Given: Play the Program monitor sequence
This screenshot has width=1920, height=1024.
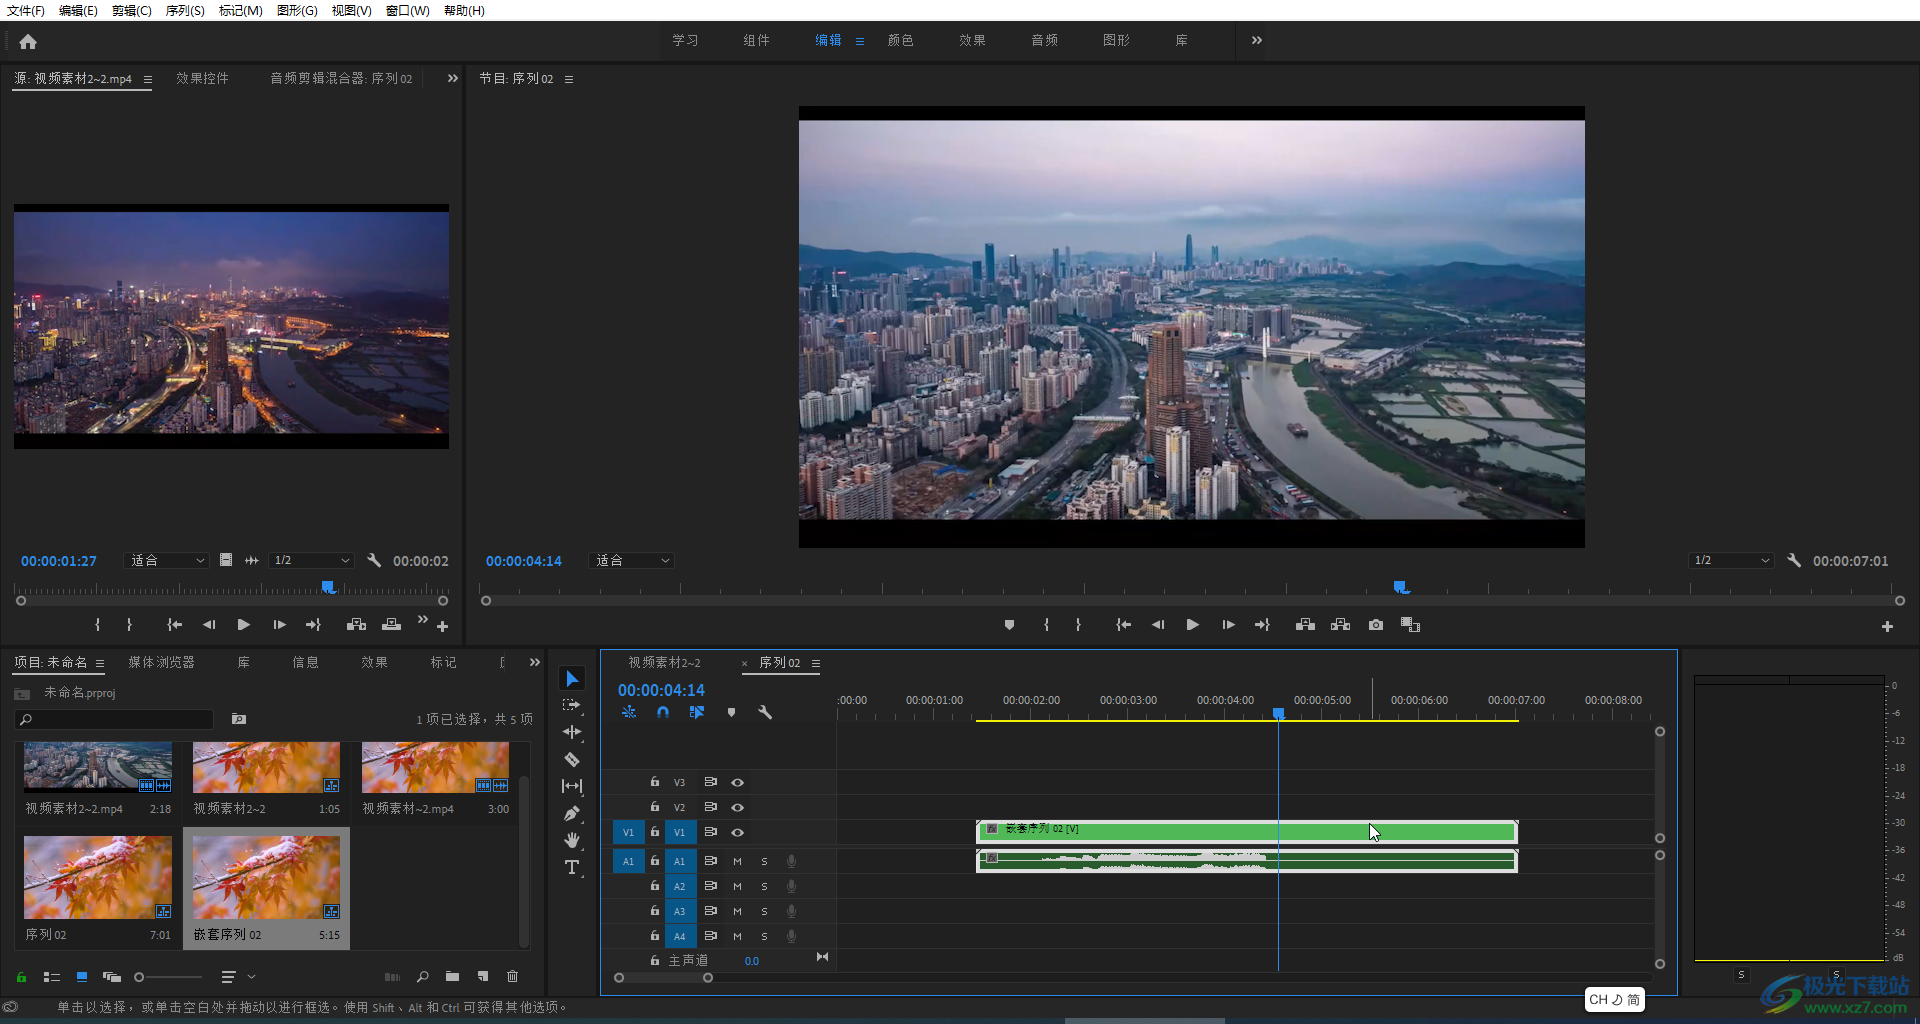Looking at the screenshot, I should [1192, 625].
